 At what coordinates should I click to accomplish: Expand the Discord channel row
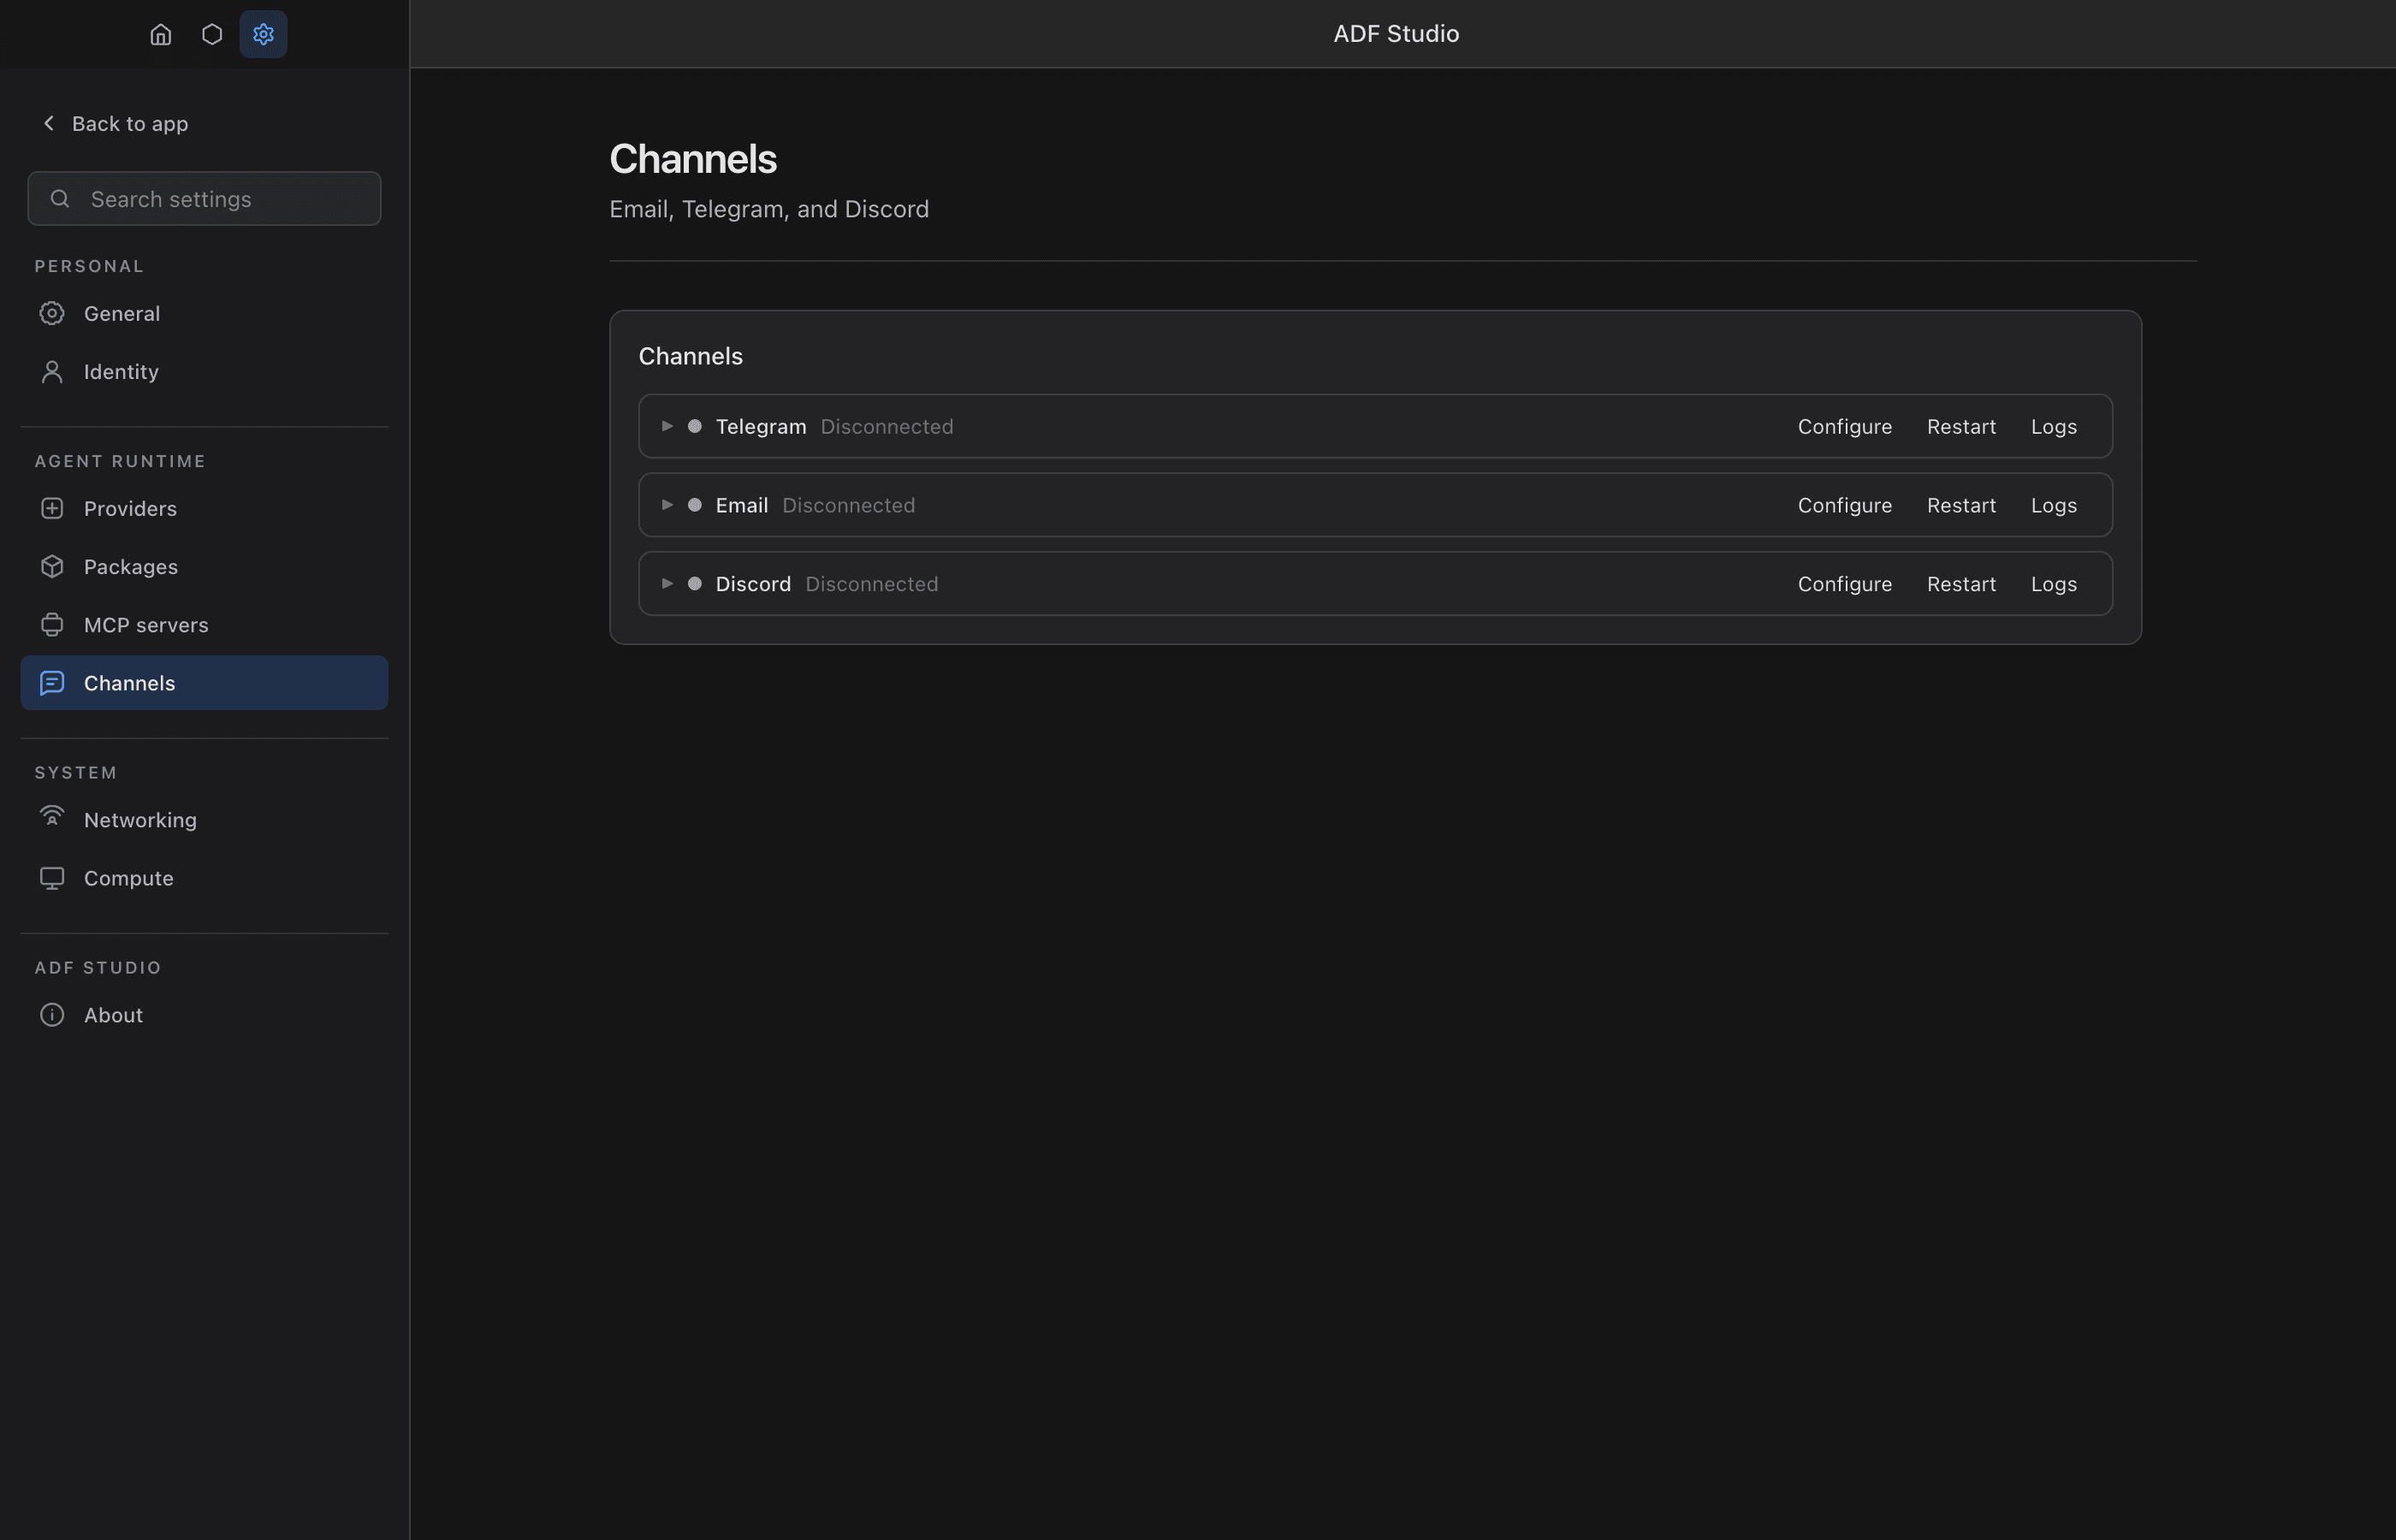point(667,584)
